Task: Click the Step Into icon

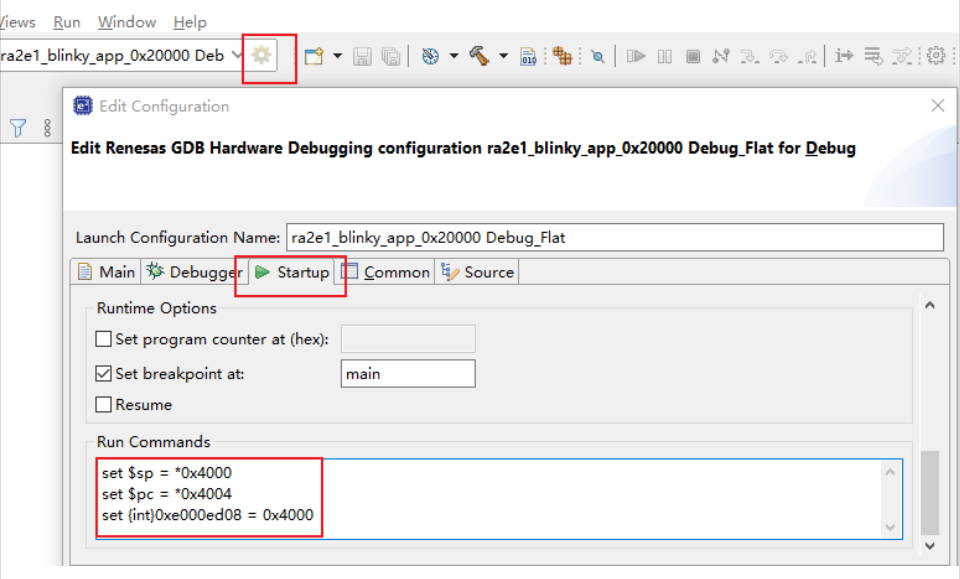Action: click(749, 57)
